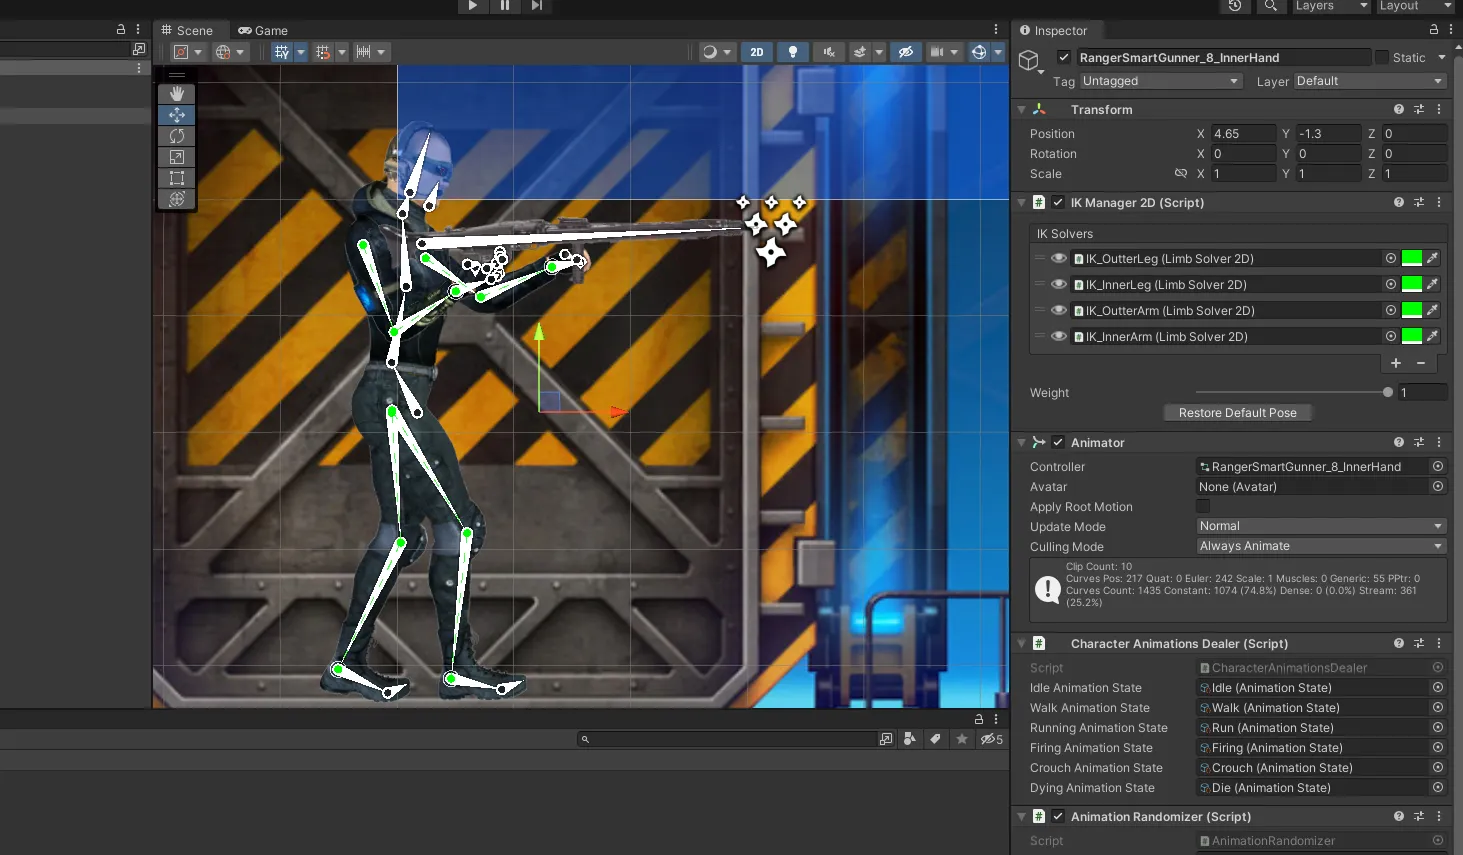Click the Step frame button

point(537,6)
